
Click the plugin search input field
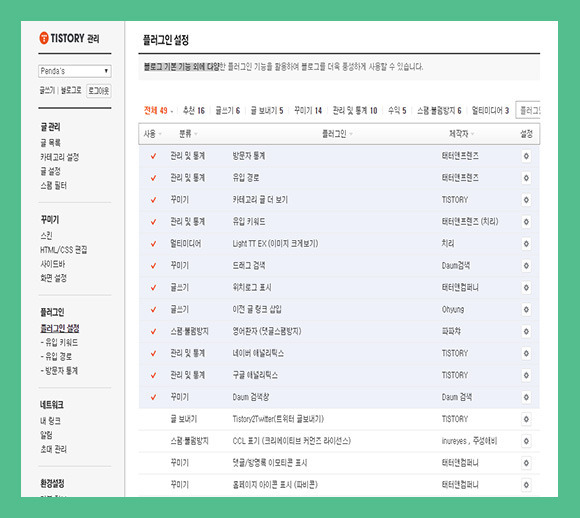[x=528, y=110]
